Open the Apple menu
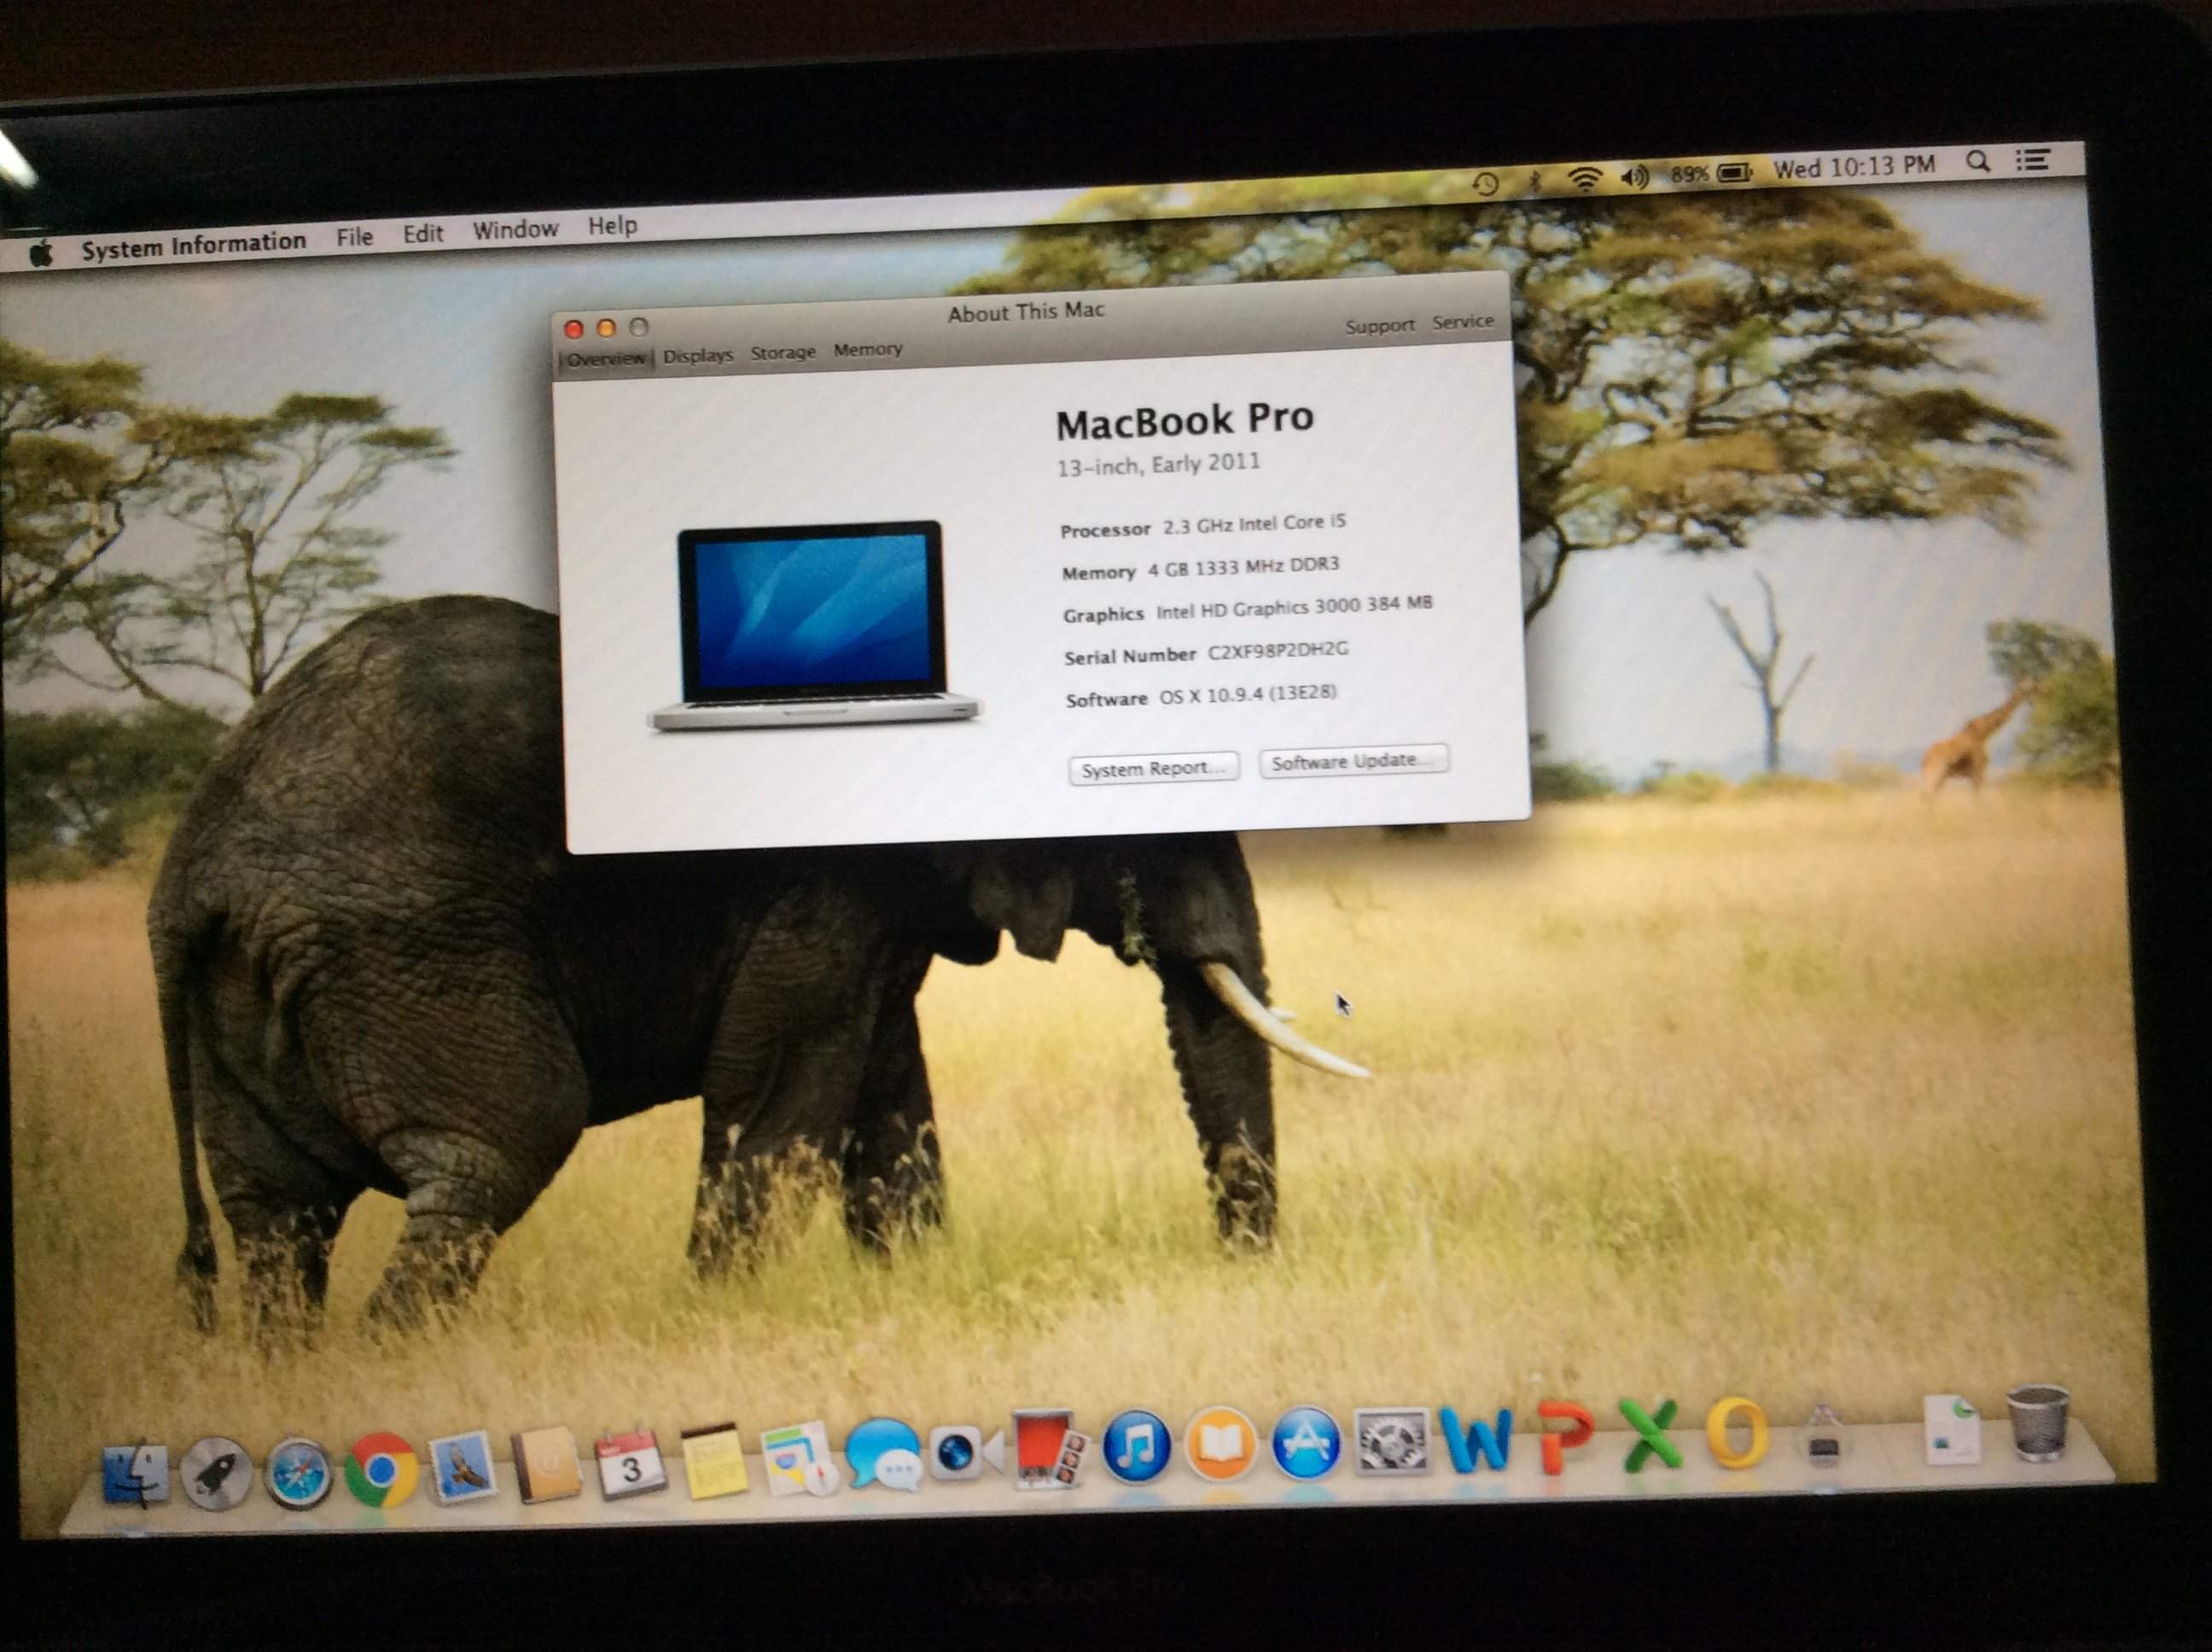This screenshot has height=1652, width=2212. click(x=41, y=253)
